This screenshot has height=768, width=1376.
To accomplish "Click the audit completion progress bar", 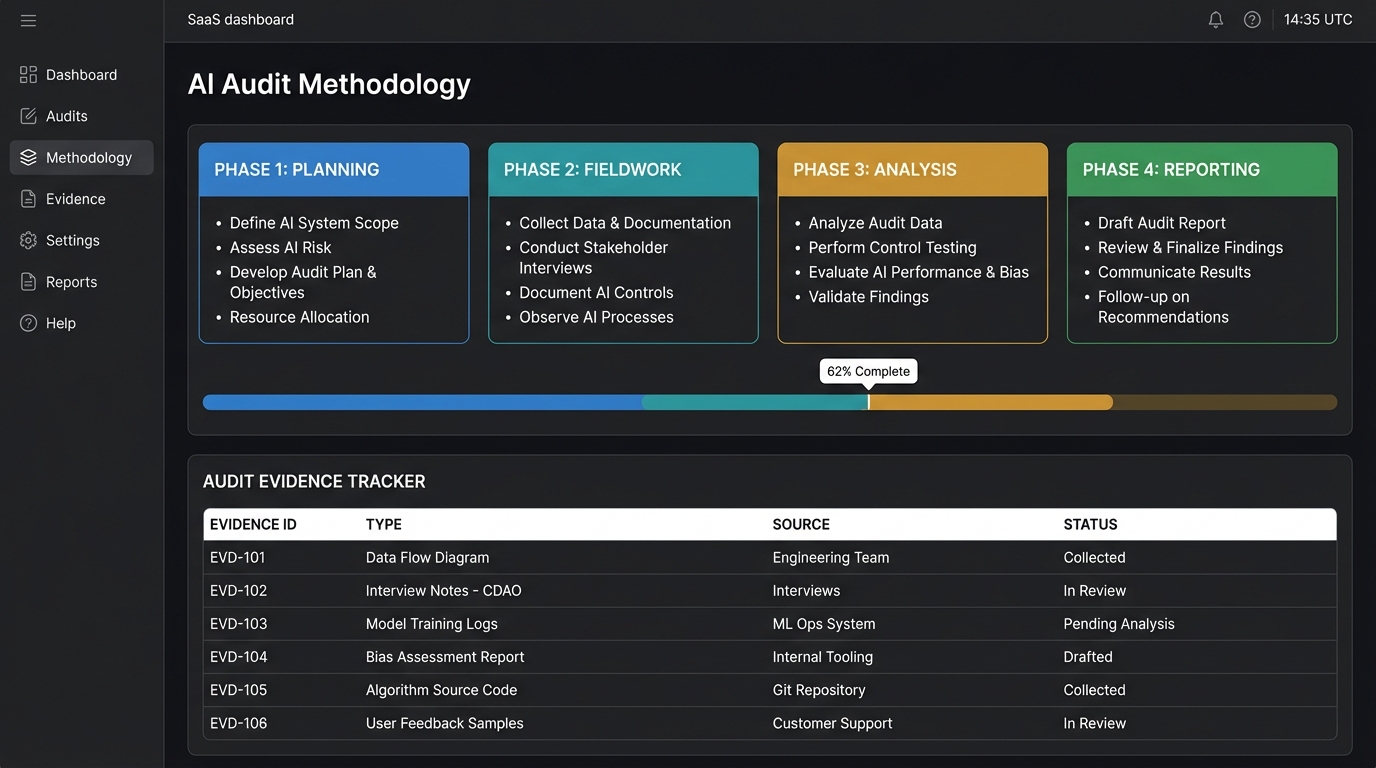I will tap(769, 401).
